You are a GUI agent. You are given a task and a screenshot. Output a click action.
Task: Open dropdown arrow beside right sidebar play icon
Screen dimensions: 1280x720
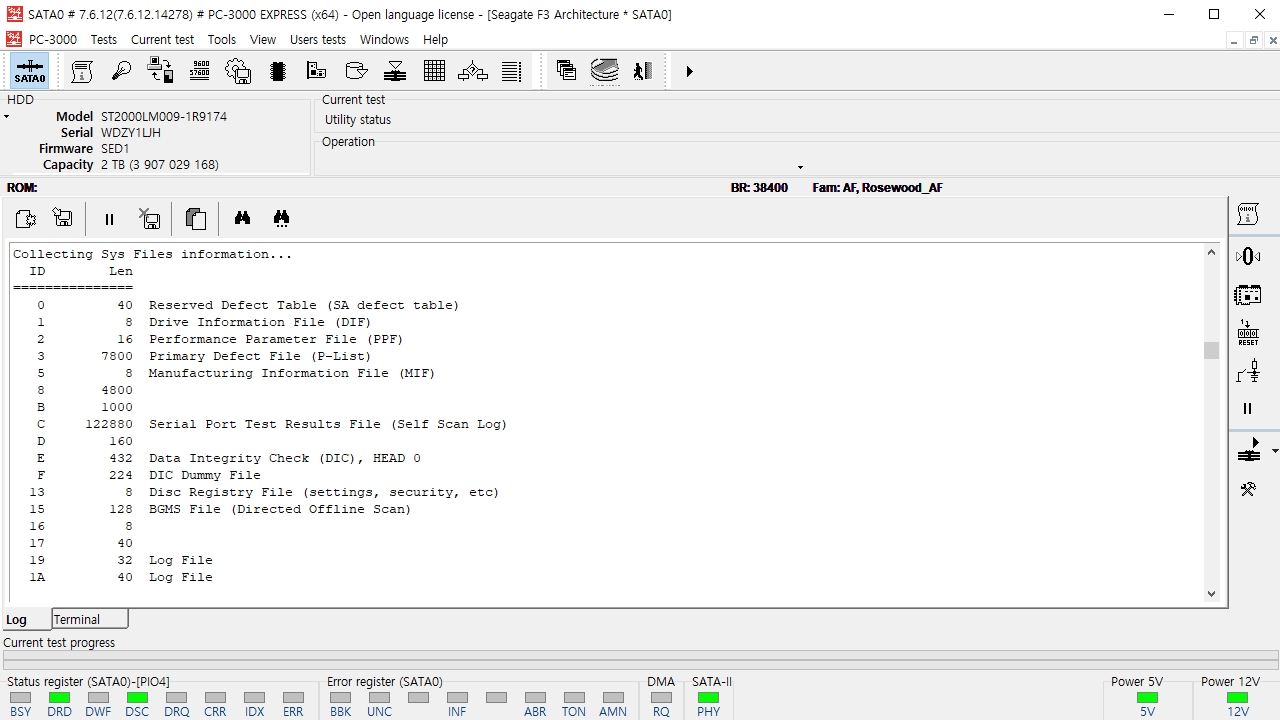[x=1274, y=452]
